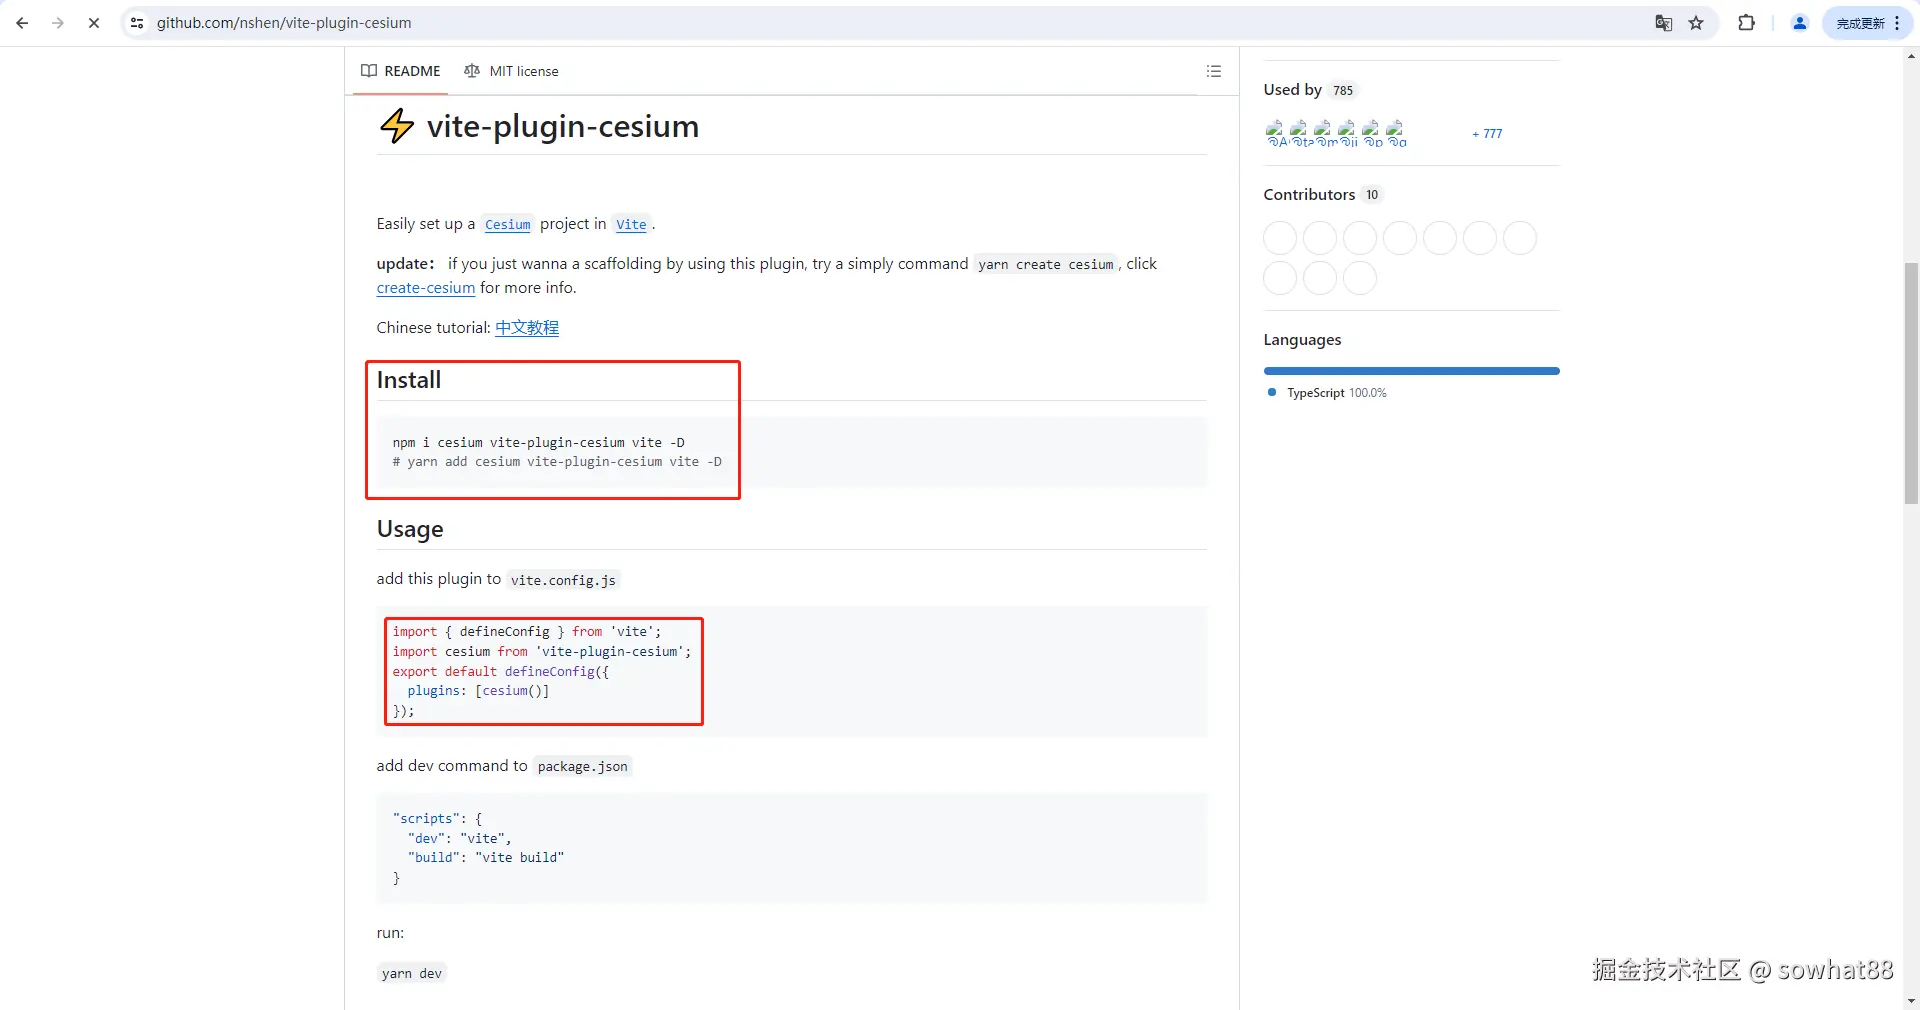Screen dimensions: 1920x1010
Task: Open the Chrome three-dot menu
Action: click(x=1897, y=23)
